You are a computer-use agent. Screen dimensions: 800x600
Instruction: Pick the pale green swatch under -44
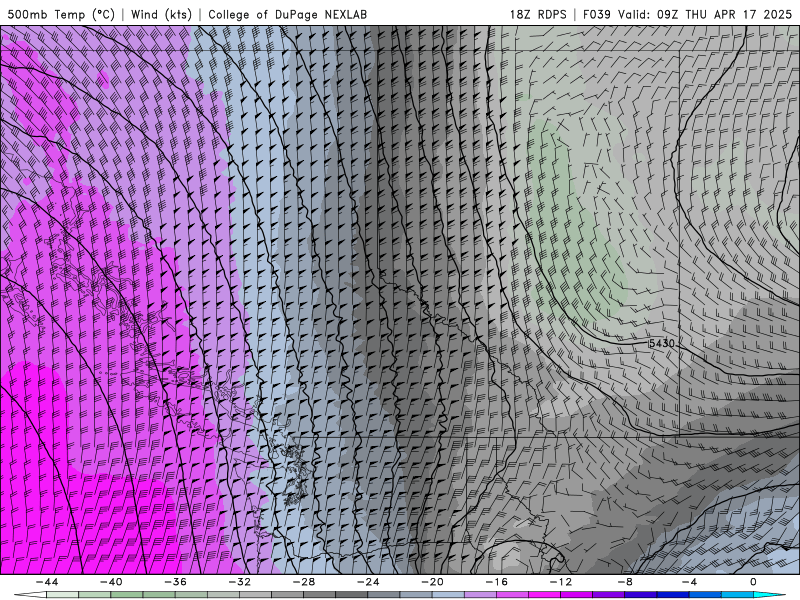coord(62,595)
